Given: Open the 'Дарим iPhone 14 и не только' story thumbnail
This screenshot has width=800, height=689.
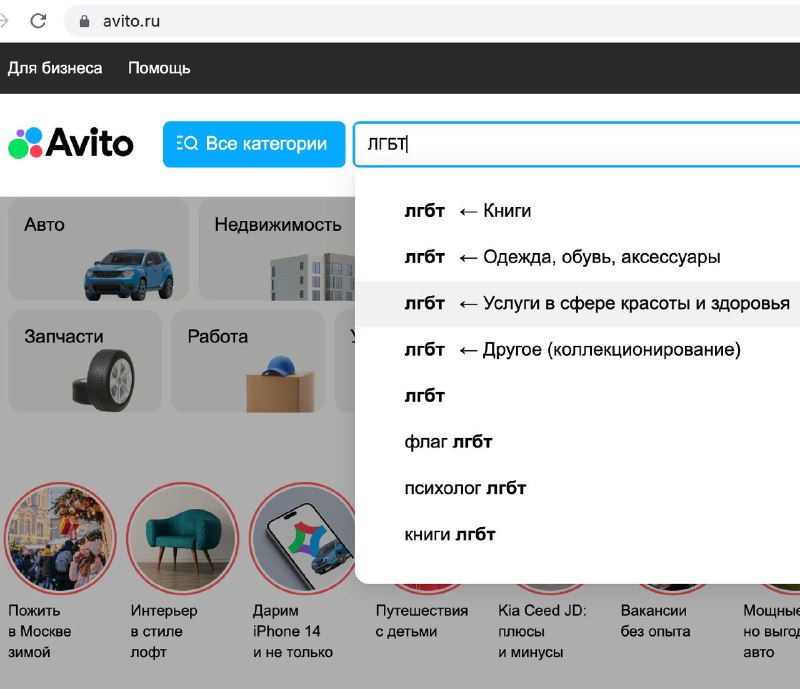Looking at the screenshot, I should (x=303, y=538).
